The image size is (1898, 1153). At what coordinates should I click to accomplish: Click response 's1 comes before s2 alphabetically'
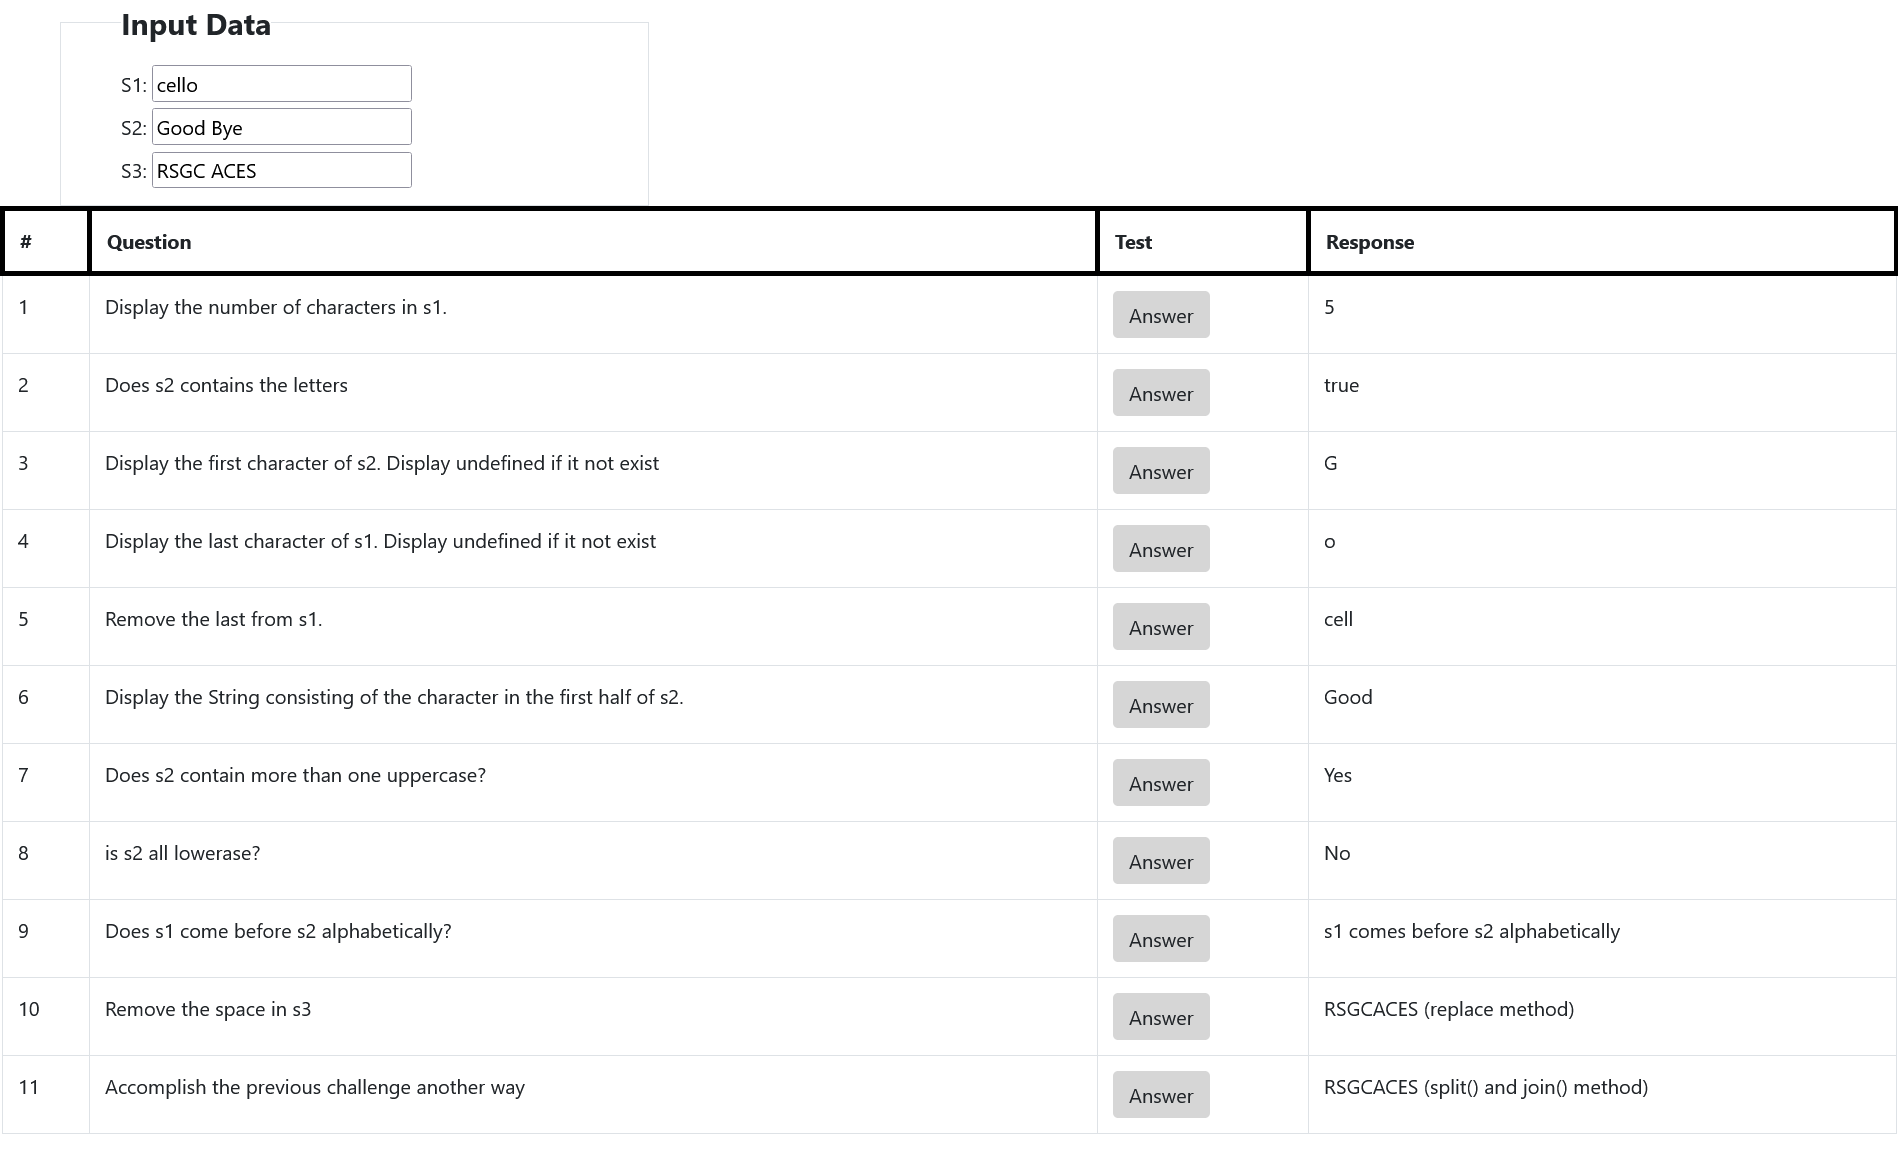coord(1472,931)
